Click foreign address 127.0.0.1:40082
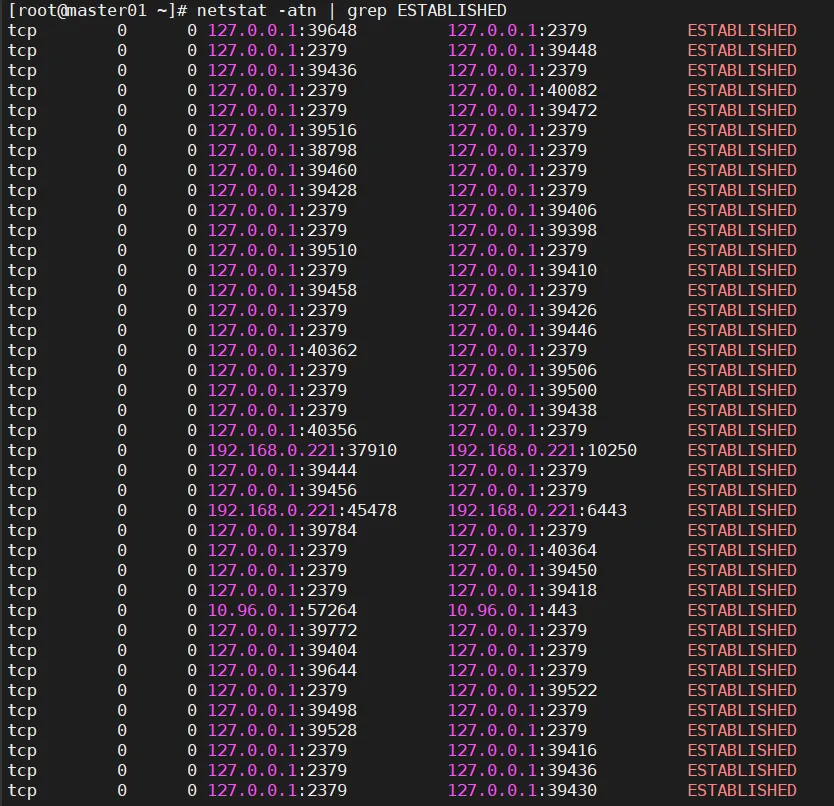Viewport: 834px width, 806px height. click(x=522, y=90)
